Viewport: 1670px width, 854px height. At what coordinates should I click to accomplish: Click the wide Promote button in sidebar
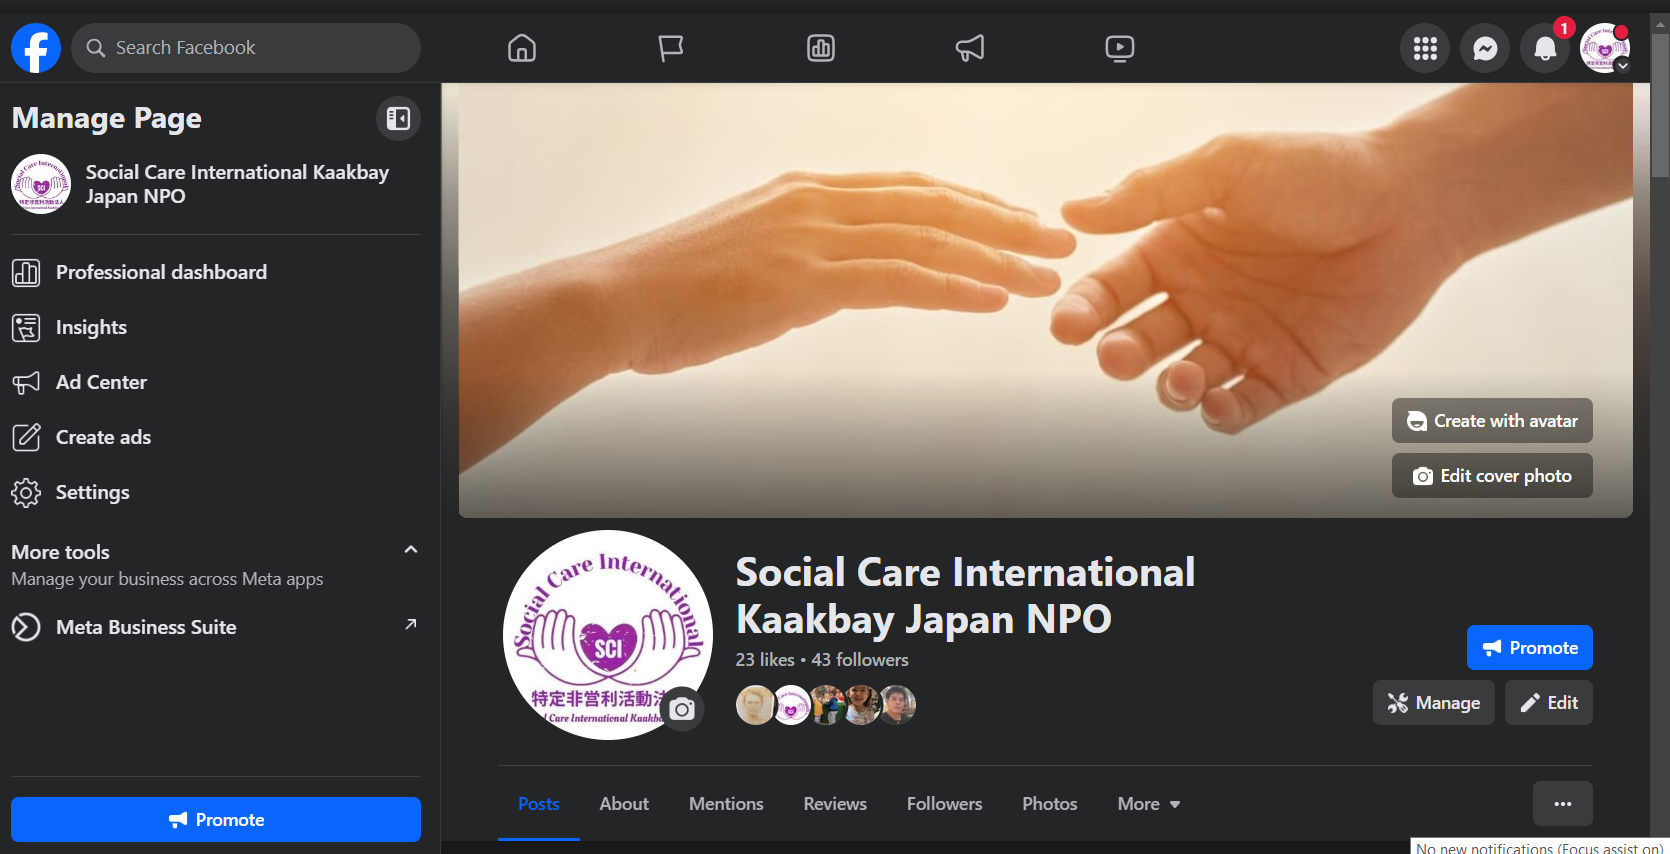216,820
